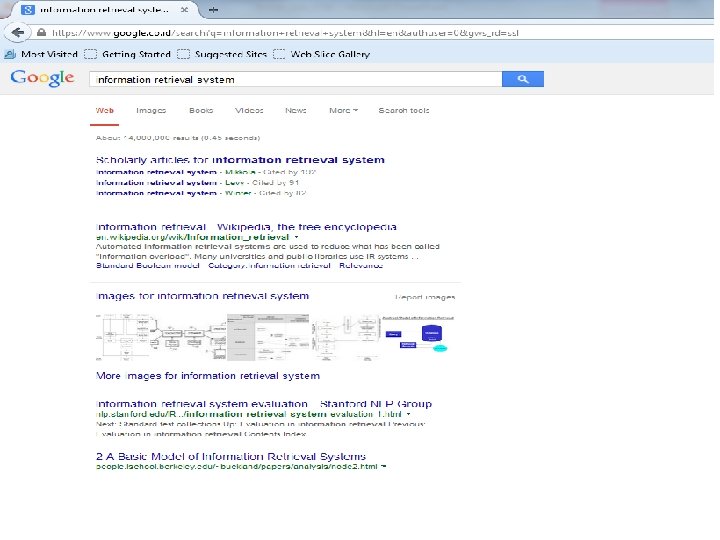
Task: Expand the More dropdown menu
Action: pyautogui.click(x=343, y=111)
